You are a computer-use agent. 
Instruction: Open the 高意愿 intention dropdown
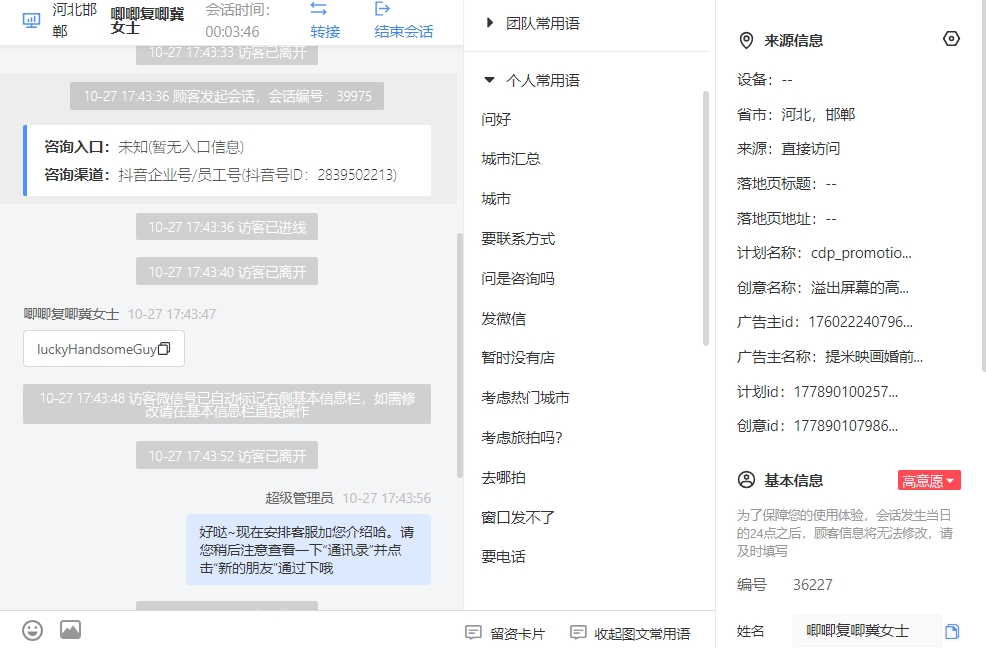point(929,481)
